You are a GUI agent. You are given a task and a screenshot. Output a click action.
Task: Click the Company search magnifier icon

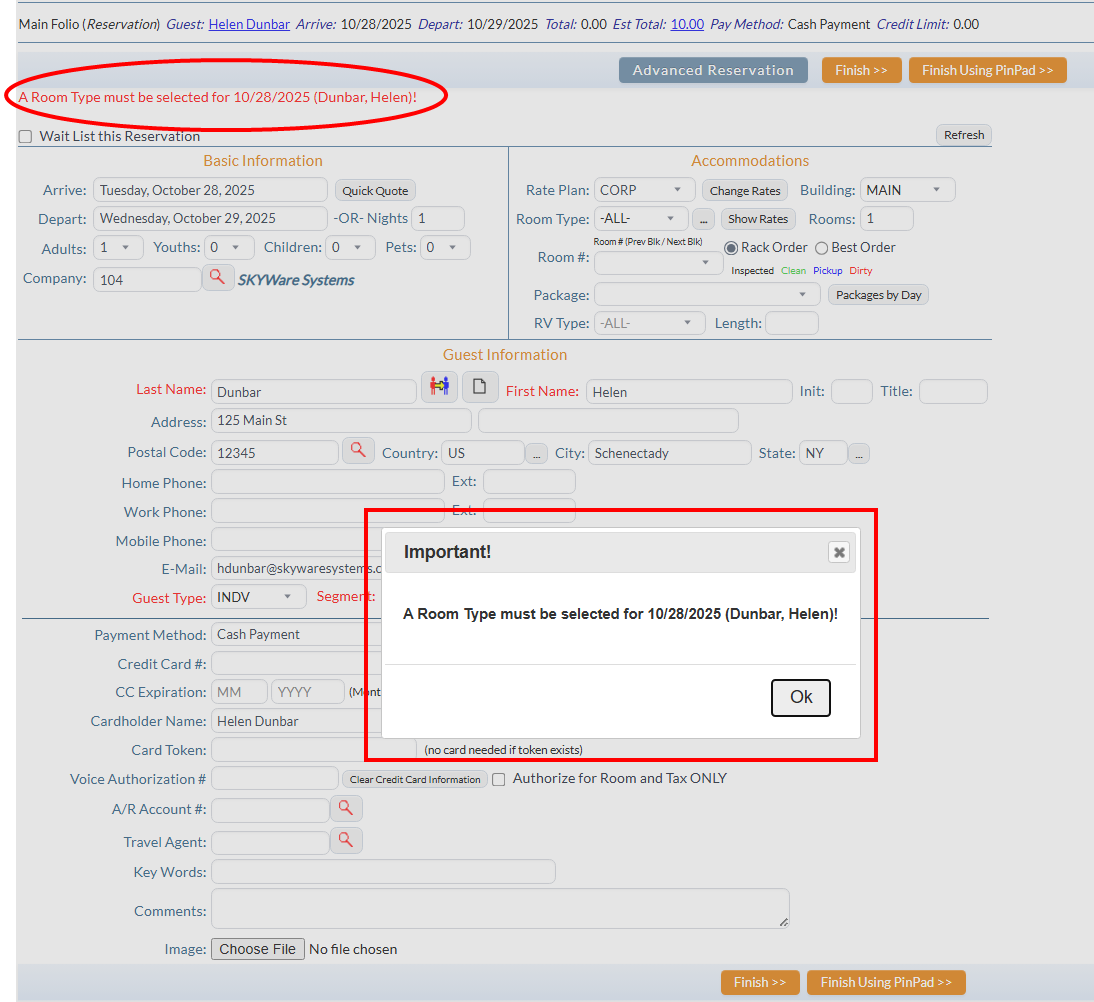(218, 278)
